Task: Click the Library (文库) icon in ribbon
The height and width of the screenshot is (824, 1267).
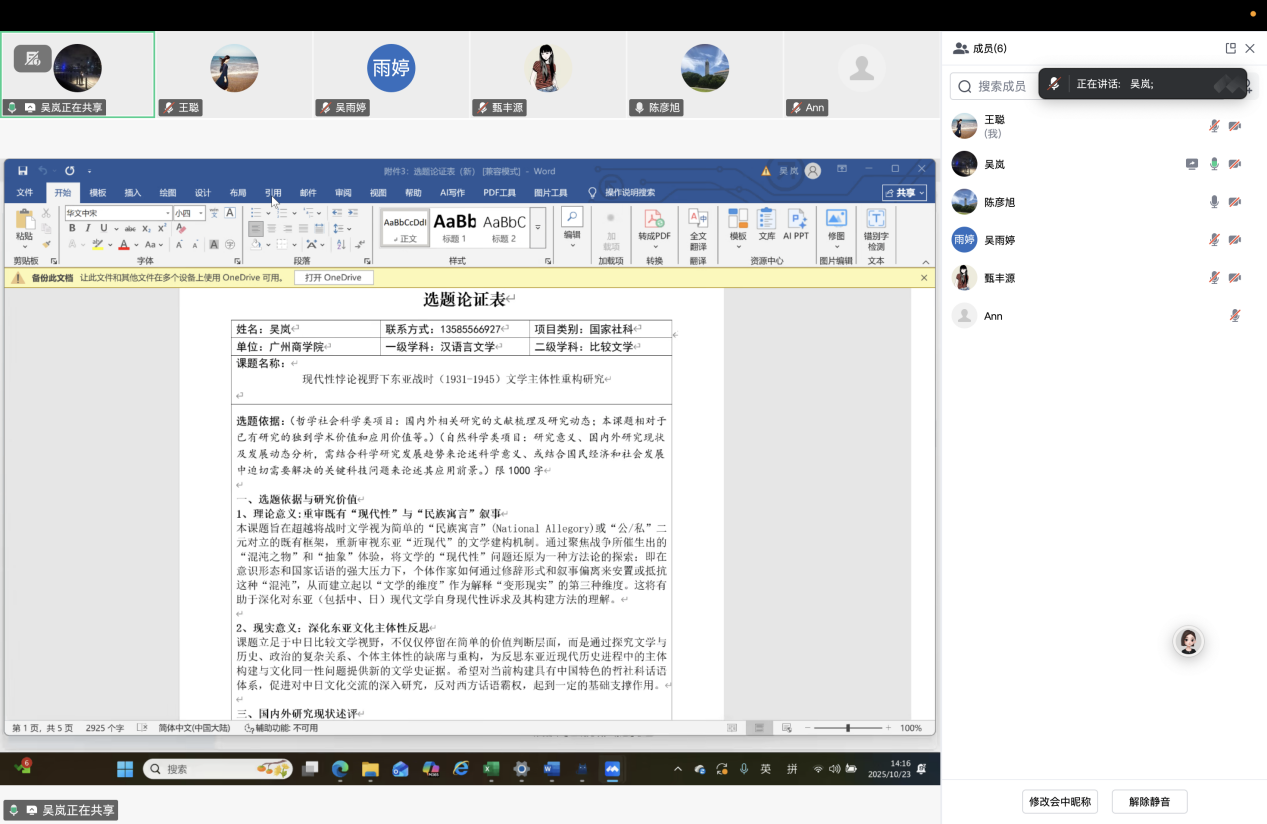Action: click(x=767, y=224)
